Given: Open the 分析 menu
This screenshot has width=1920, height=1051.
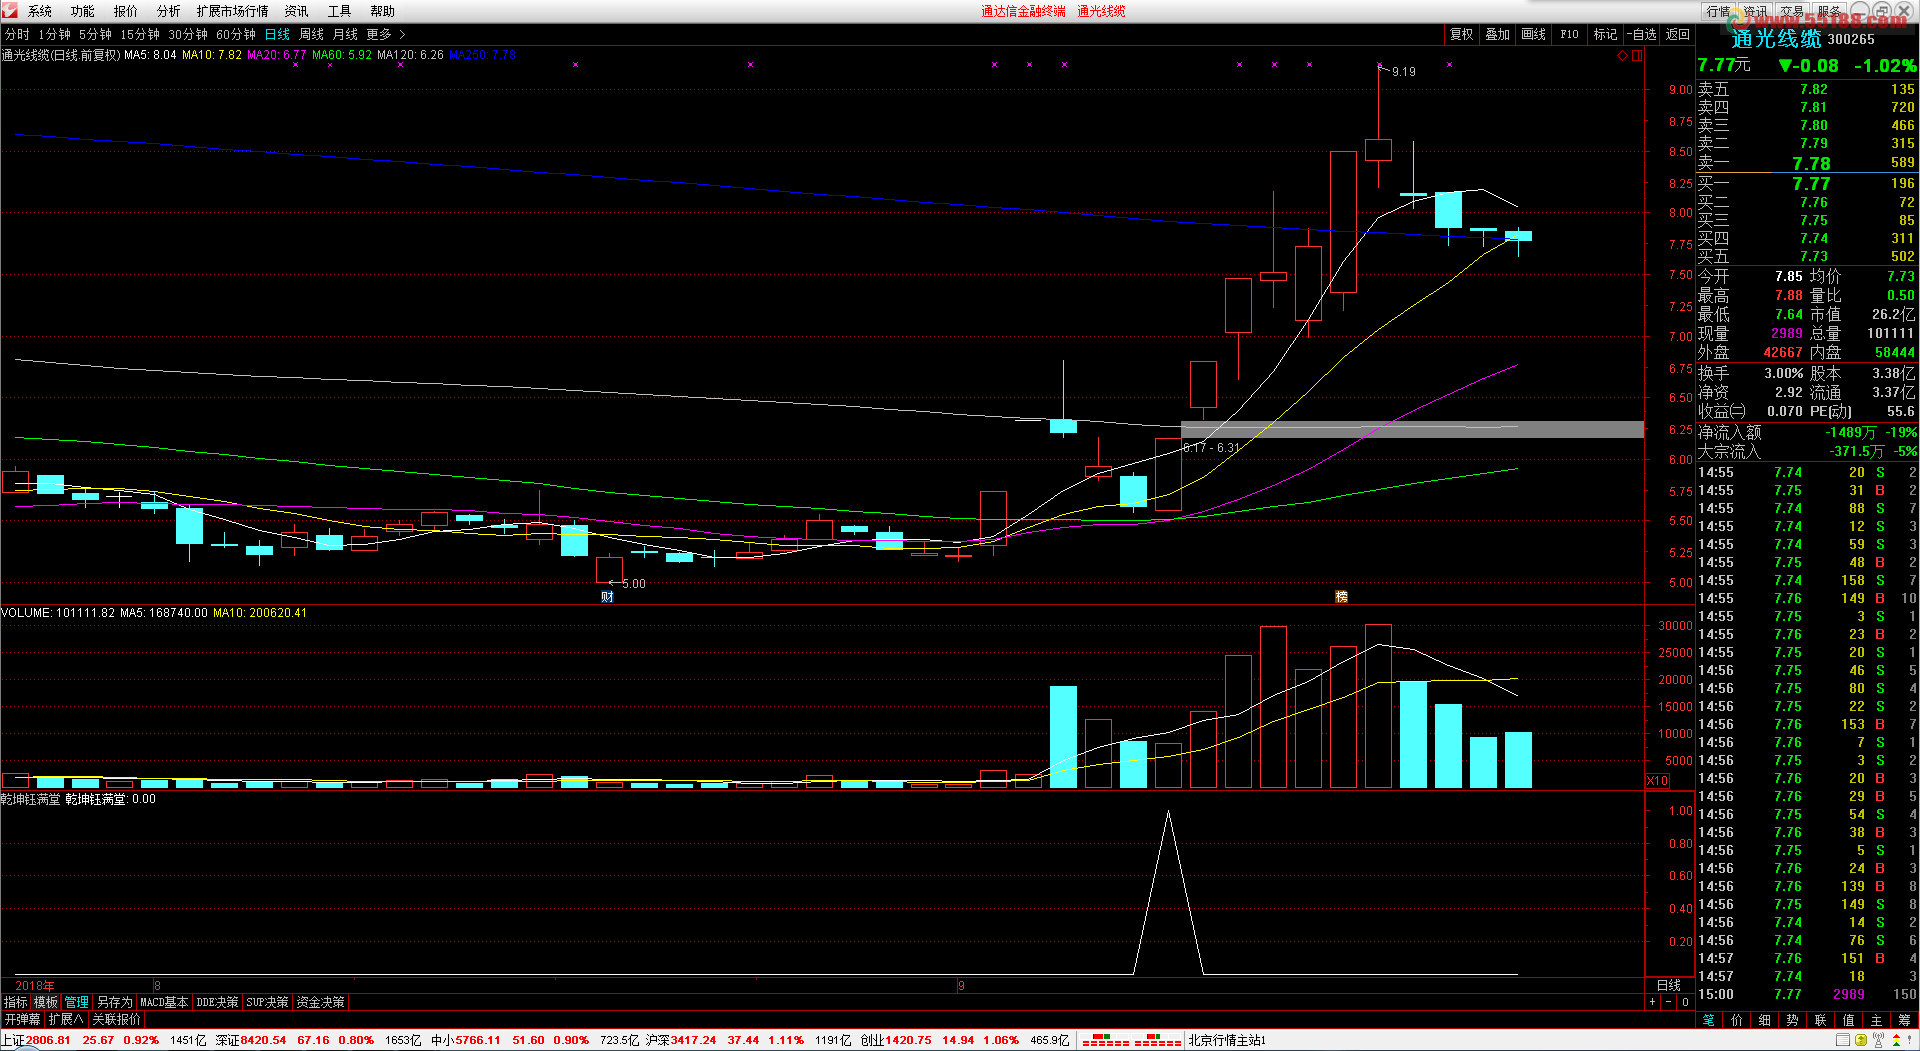Looking at the screenshot, I should (x=169, y=11).
